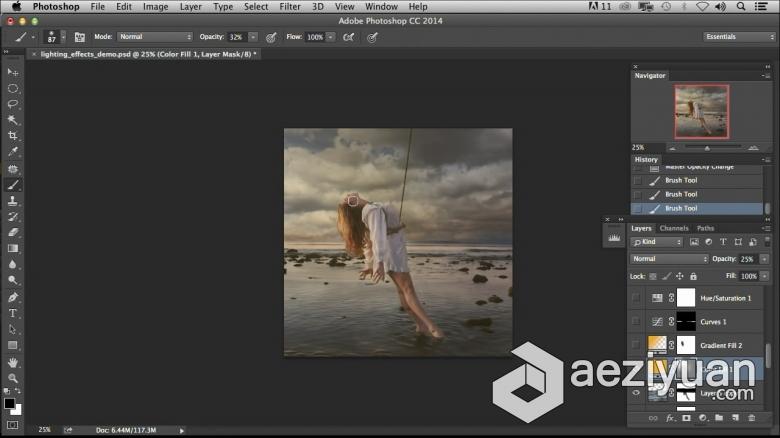780x438 pixels.
Task: Toggle lock transparent pixels
Action: [x=653, y=276]
